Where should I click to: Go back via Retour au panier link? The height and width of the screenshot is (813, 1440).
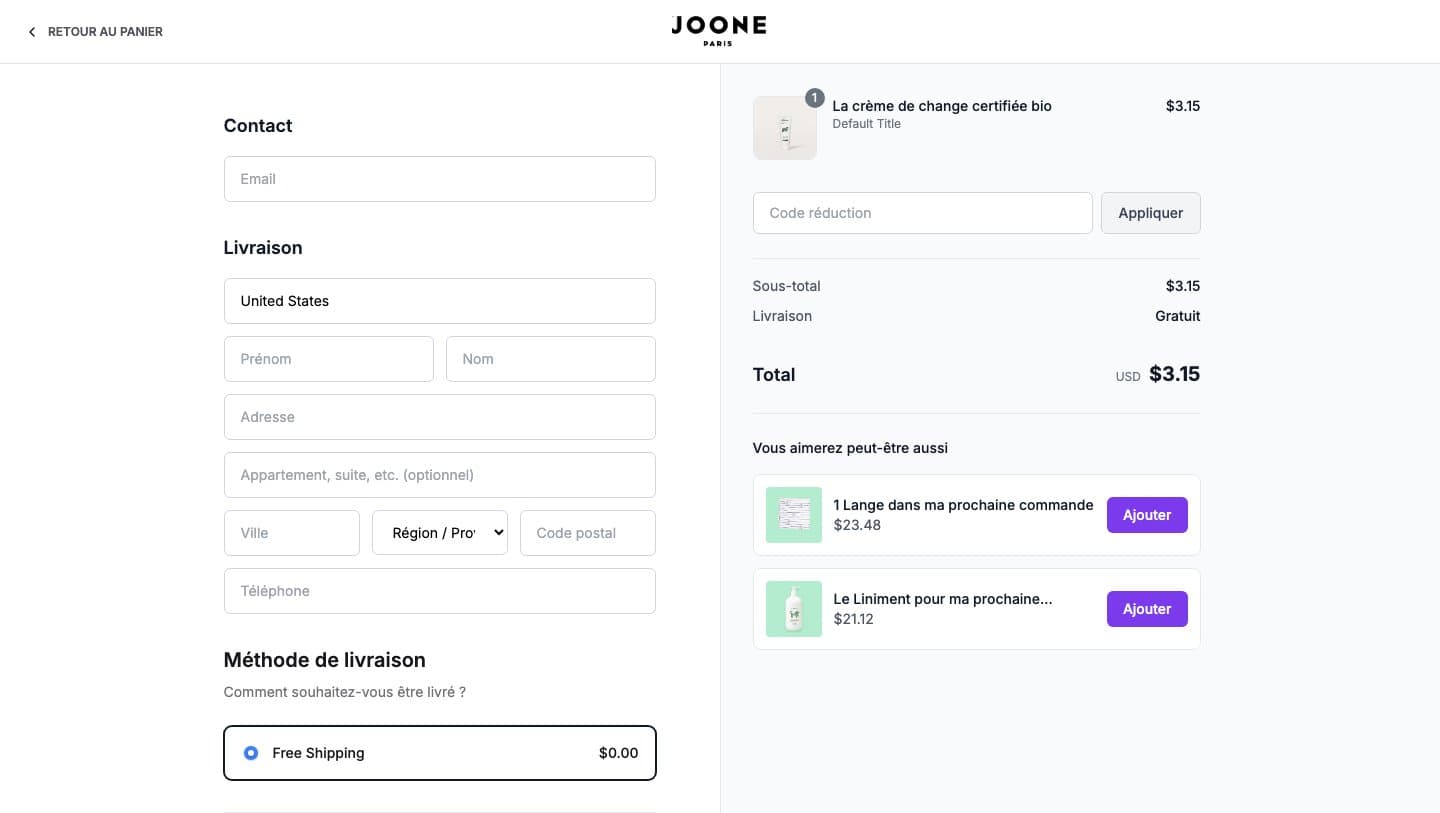(95, 32)
